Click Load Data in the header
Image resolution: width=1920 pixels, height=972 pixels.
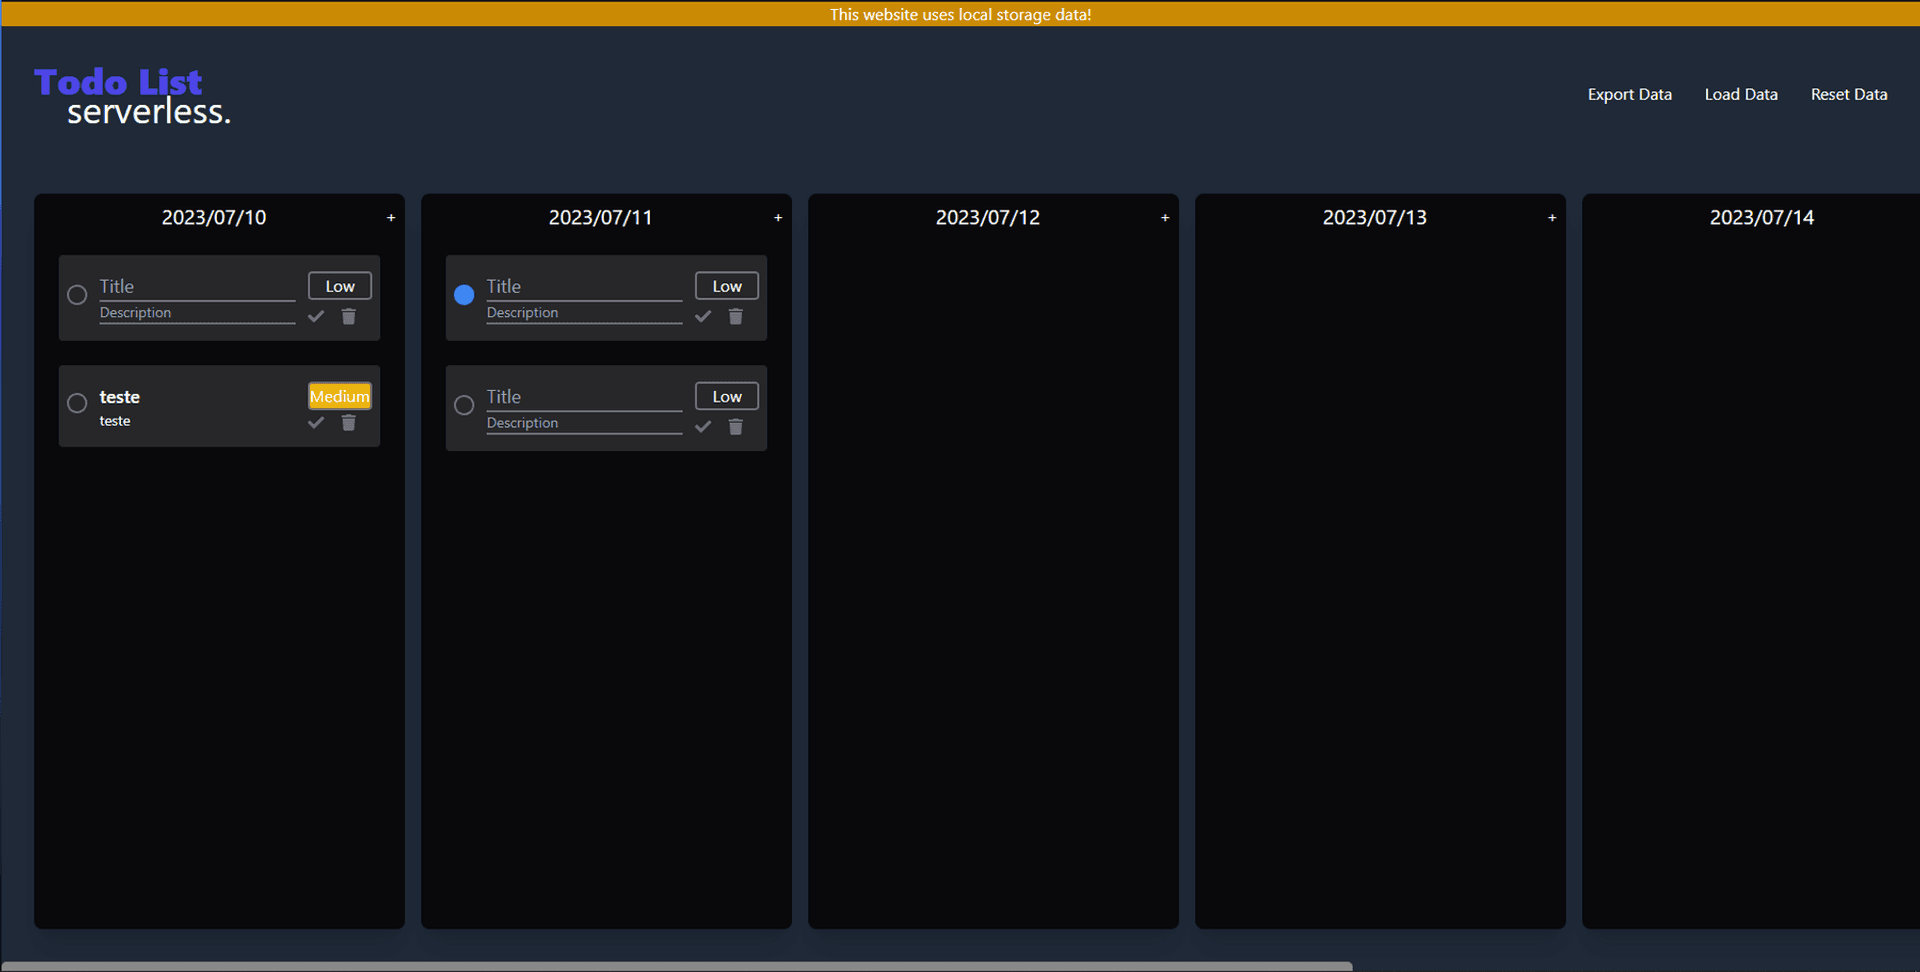pos(1740,94)
